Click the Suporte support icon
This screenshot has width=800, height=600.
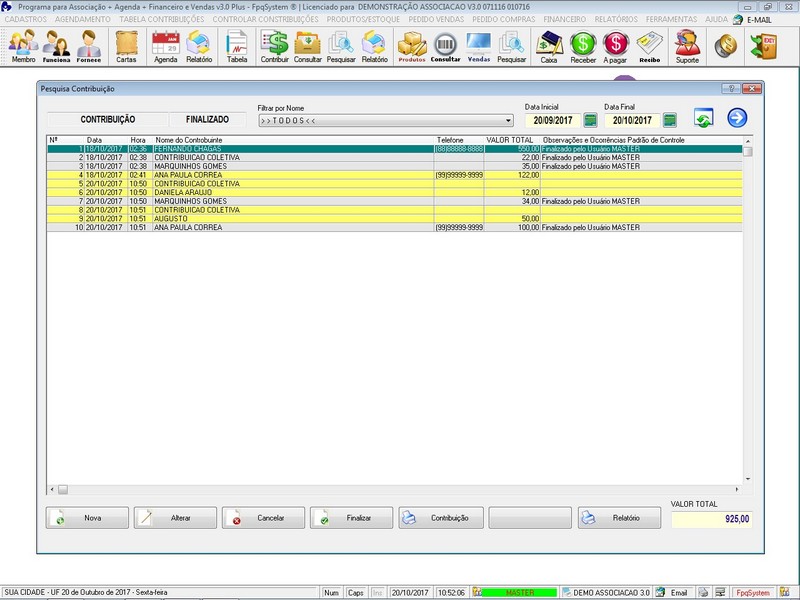687,46
